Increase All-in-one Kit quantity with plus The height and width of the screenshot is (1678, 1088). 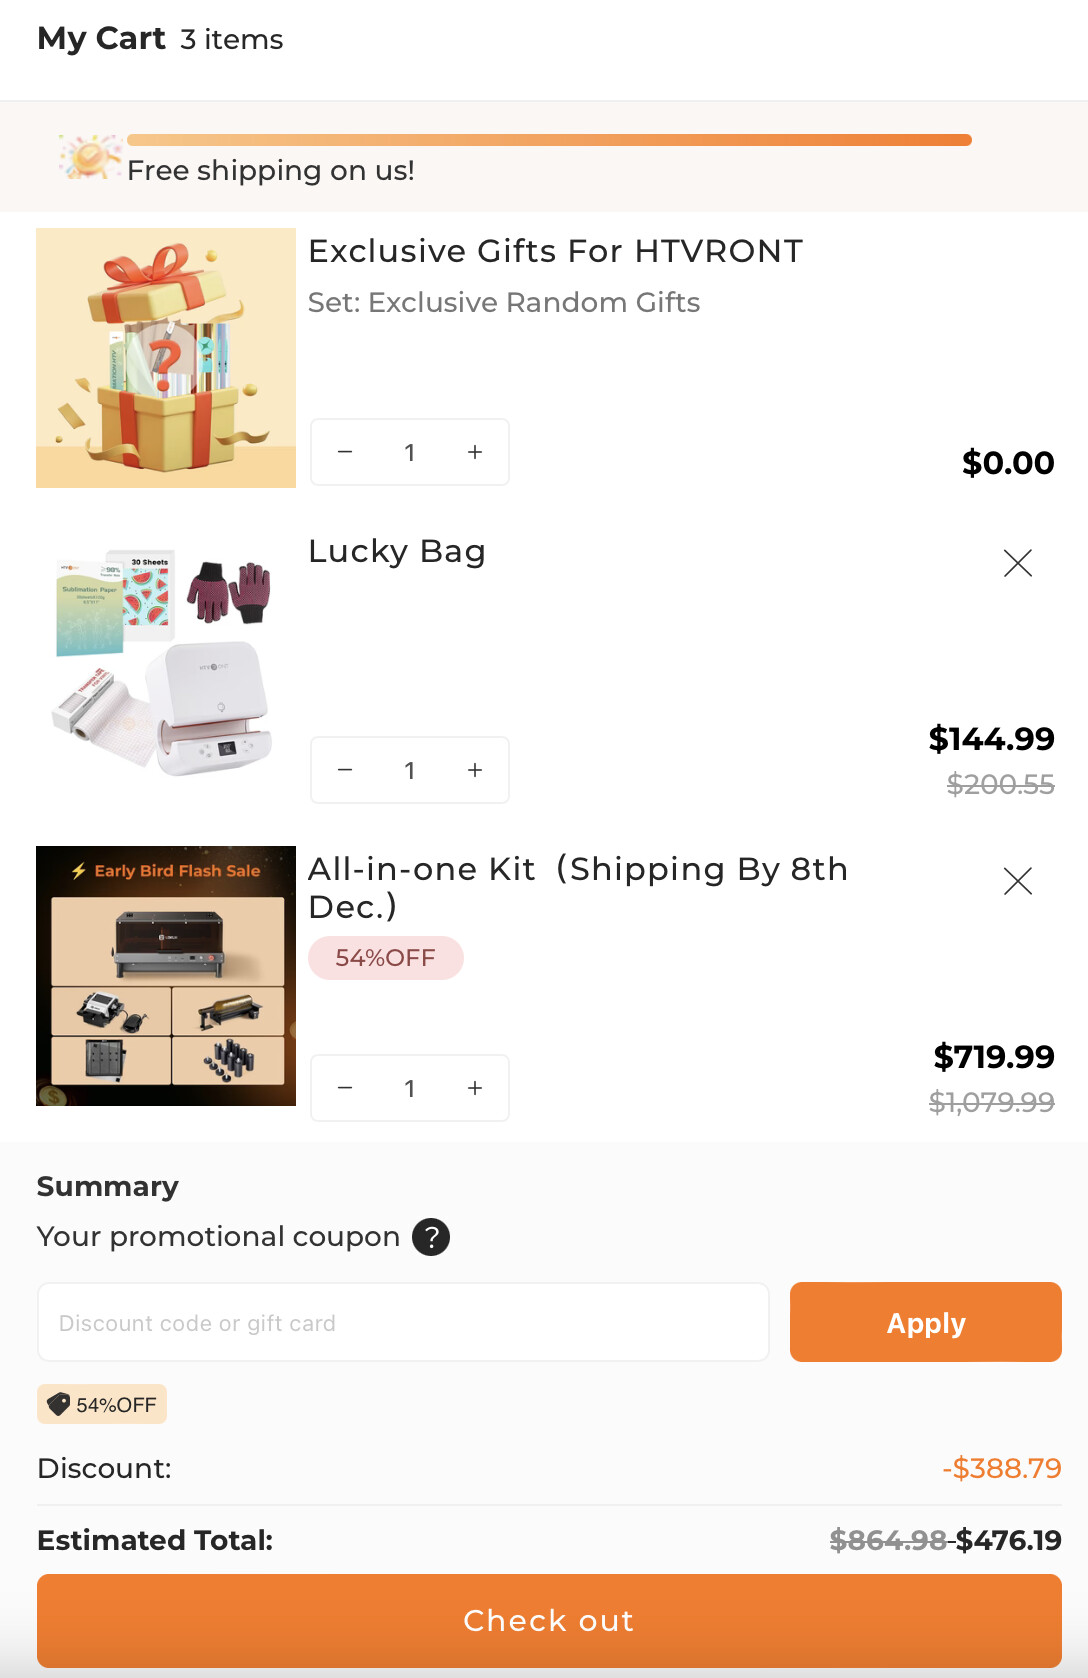[x=475, y=1088]
